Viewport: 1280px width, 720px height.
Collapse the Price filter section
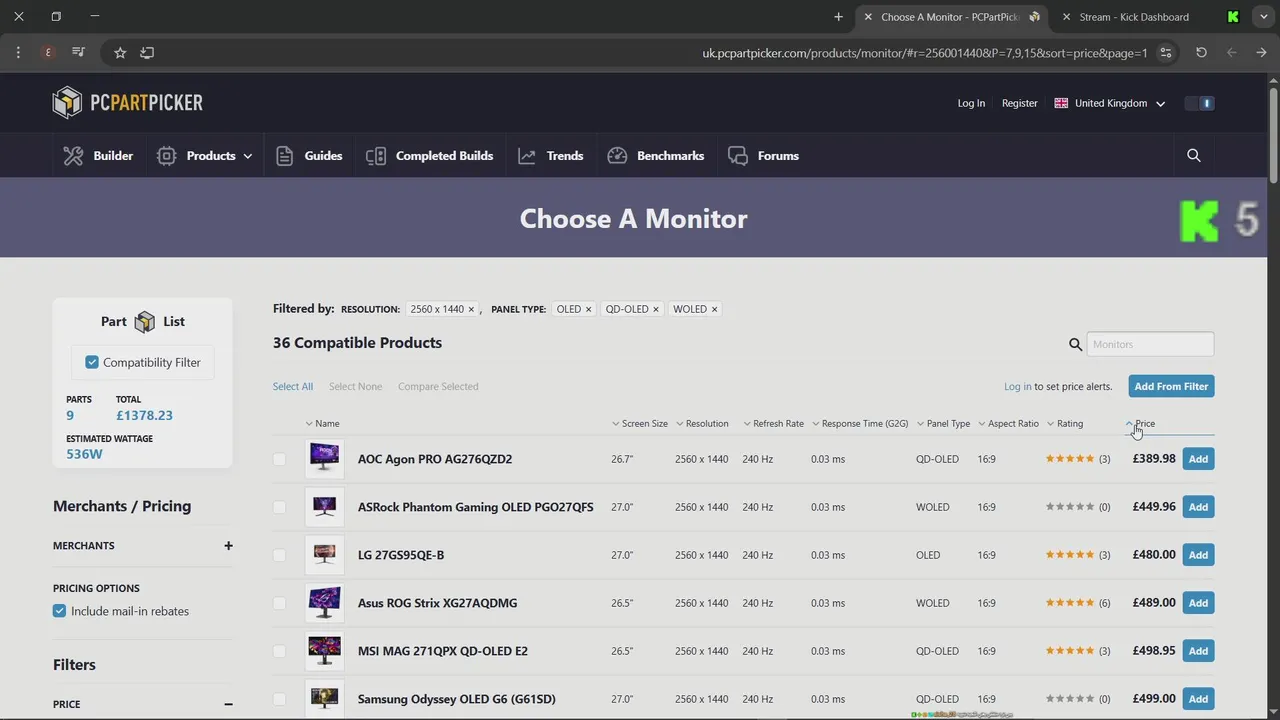(x=228, y=704)
